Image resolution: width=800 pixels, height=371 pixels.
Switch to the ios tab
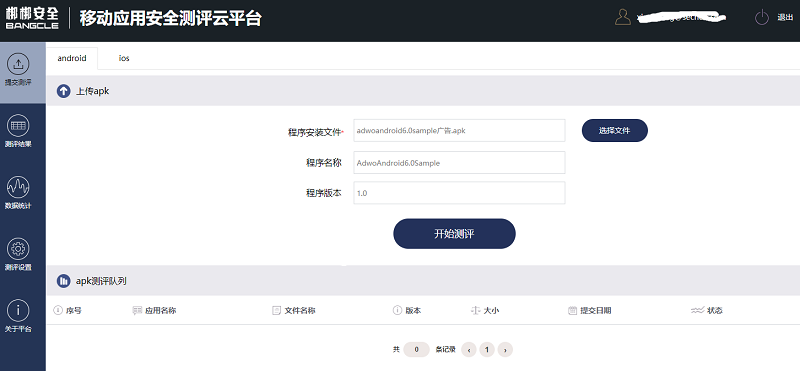[124, 58]
